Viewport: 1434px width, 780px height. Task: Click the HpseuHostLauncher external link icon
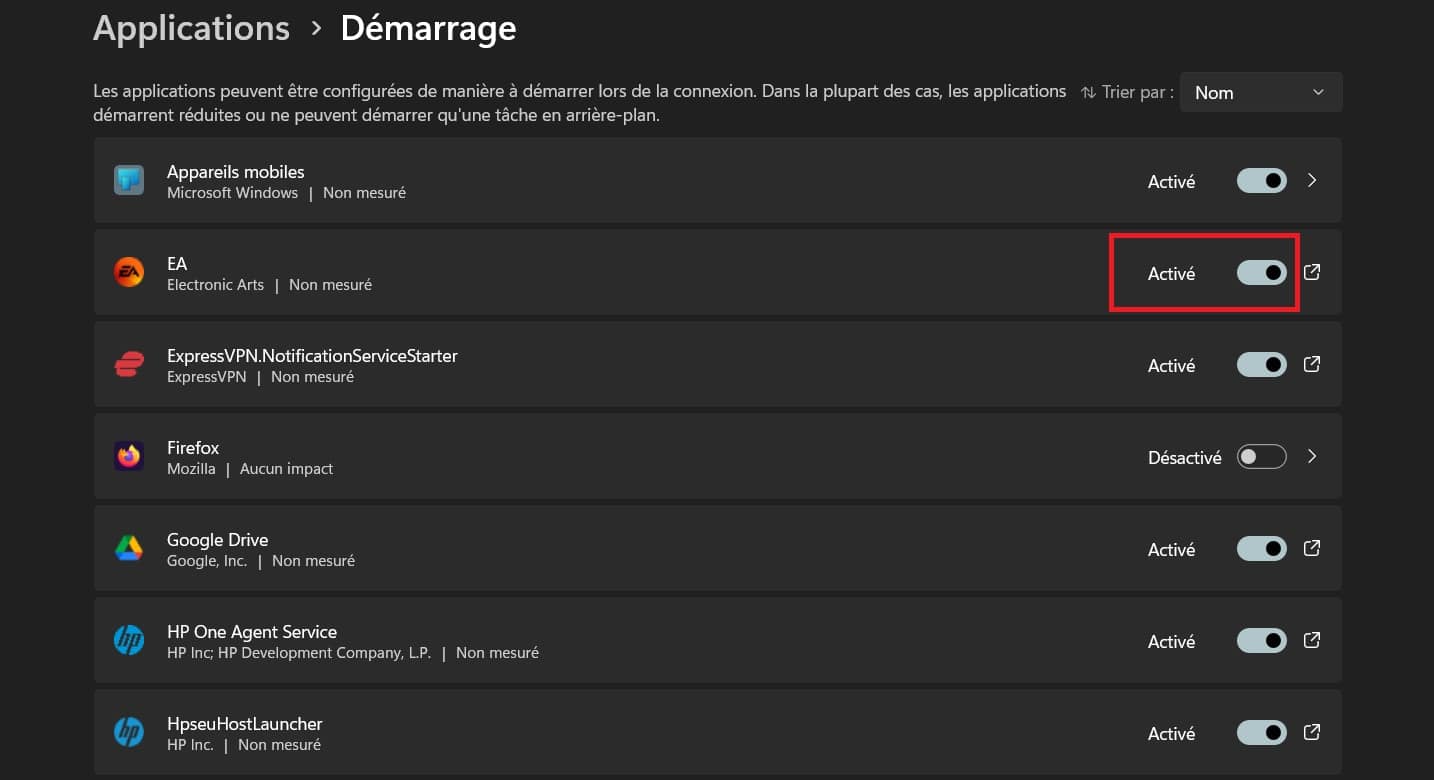click(1311, 732)
